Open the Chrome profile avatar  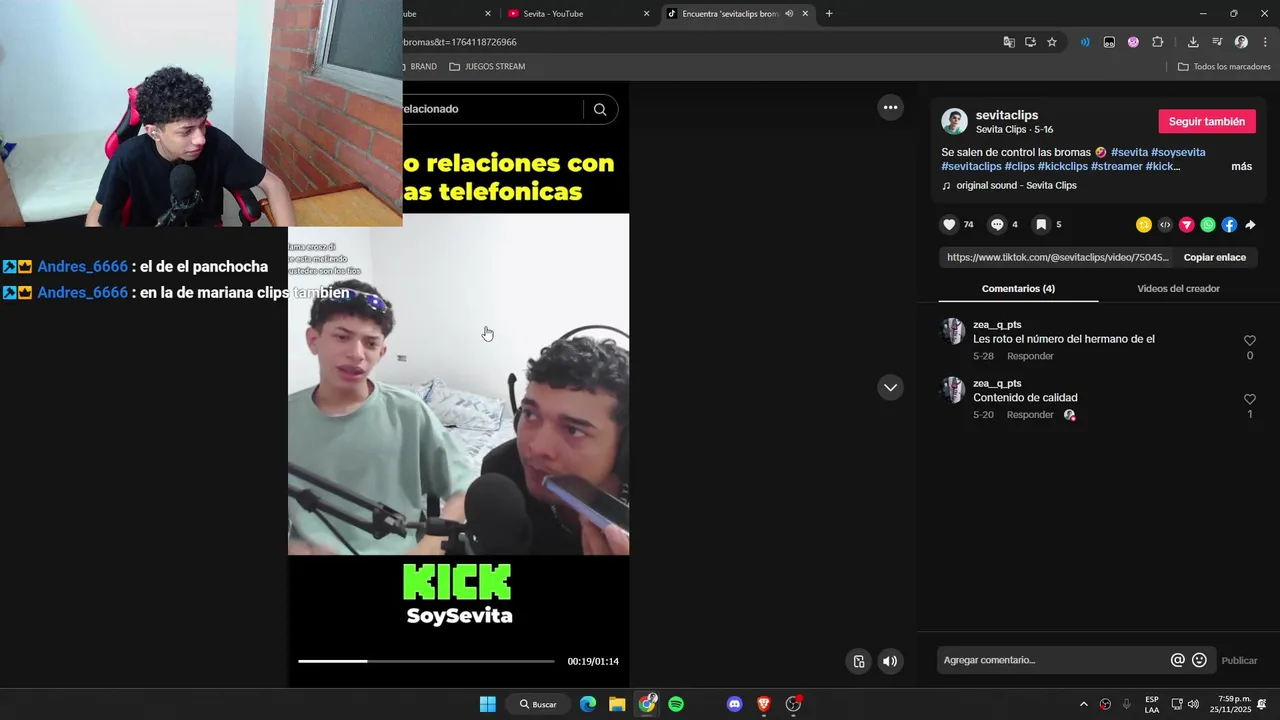pyautogui.click(x=1241, y=42)
